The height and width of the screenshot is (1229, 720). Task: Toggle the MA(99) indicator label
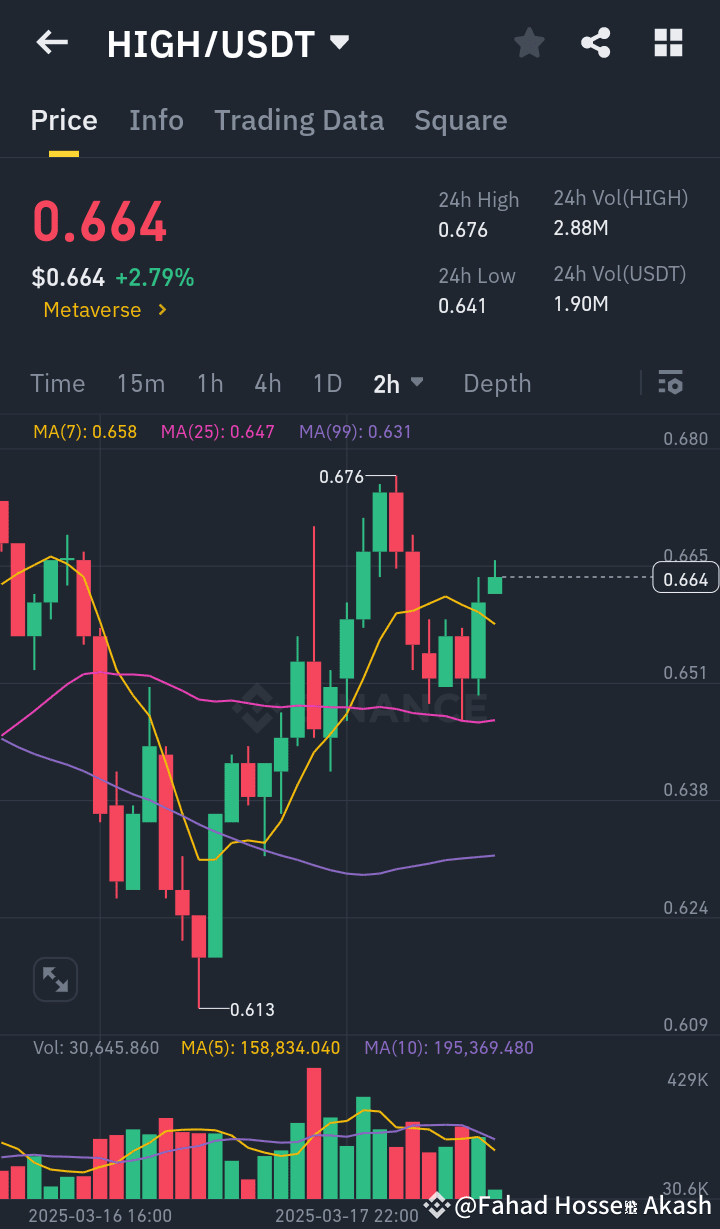355,430
